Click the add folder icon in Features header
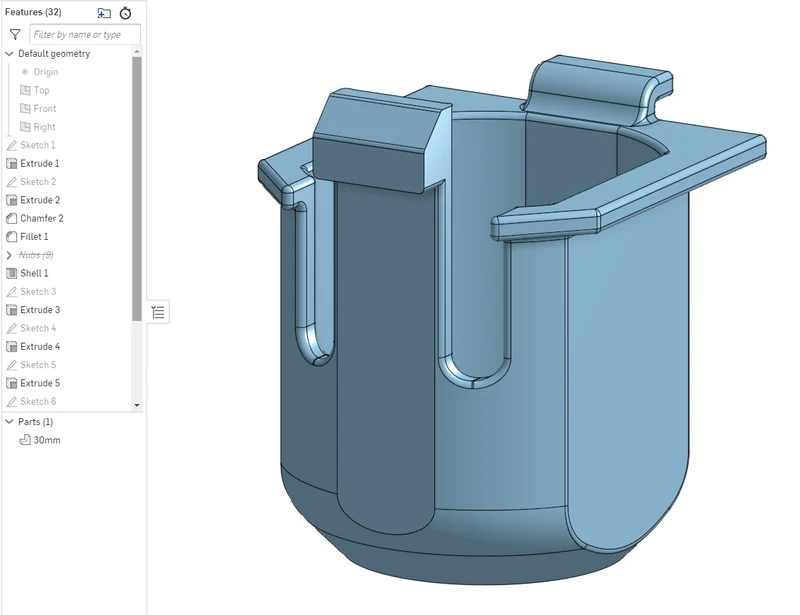Image resolution: width=800 pixels, height=615 pixels. (104, 13)
